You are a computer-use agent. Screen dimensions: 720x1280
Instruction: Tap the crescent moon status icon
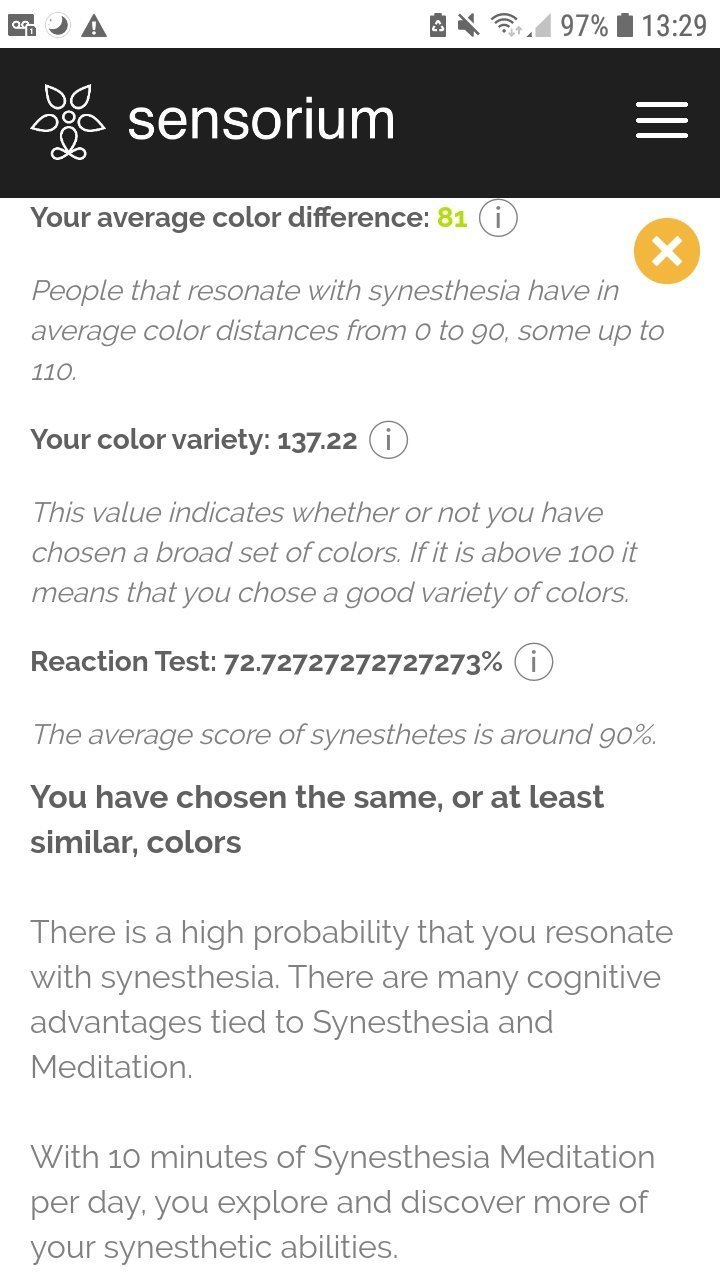pyautogui.click(x=58, y=25)
